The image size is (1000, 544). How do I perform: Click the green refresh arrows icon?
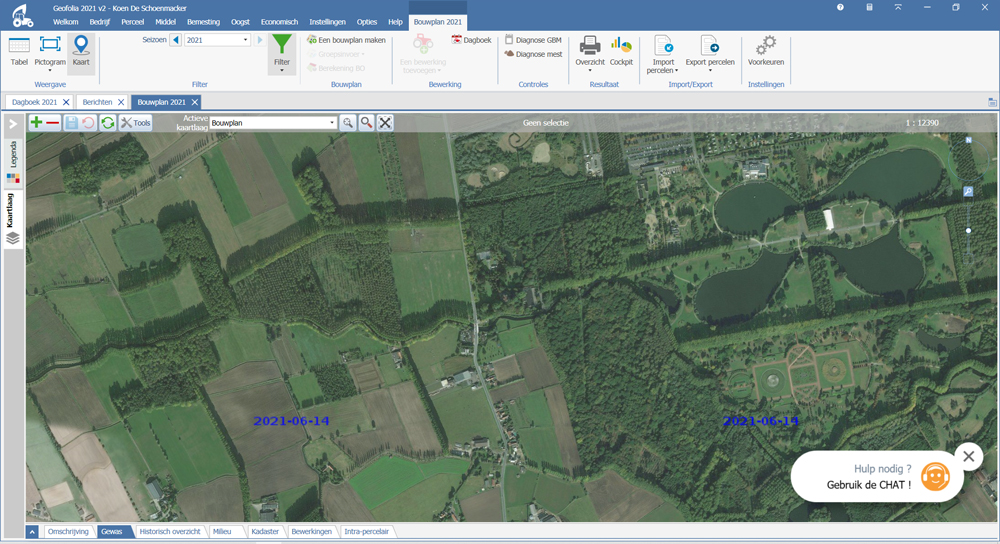point(108,122)
